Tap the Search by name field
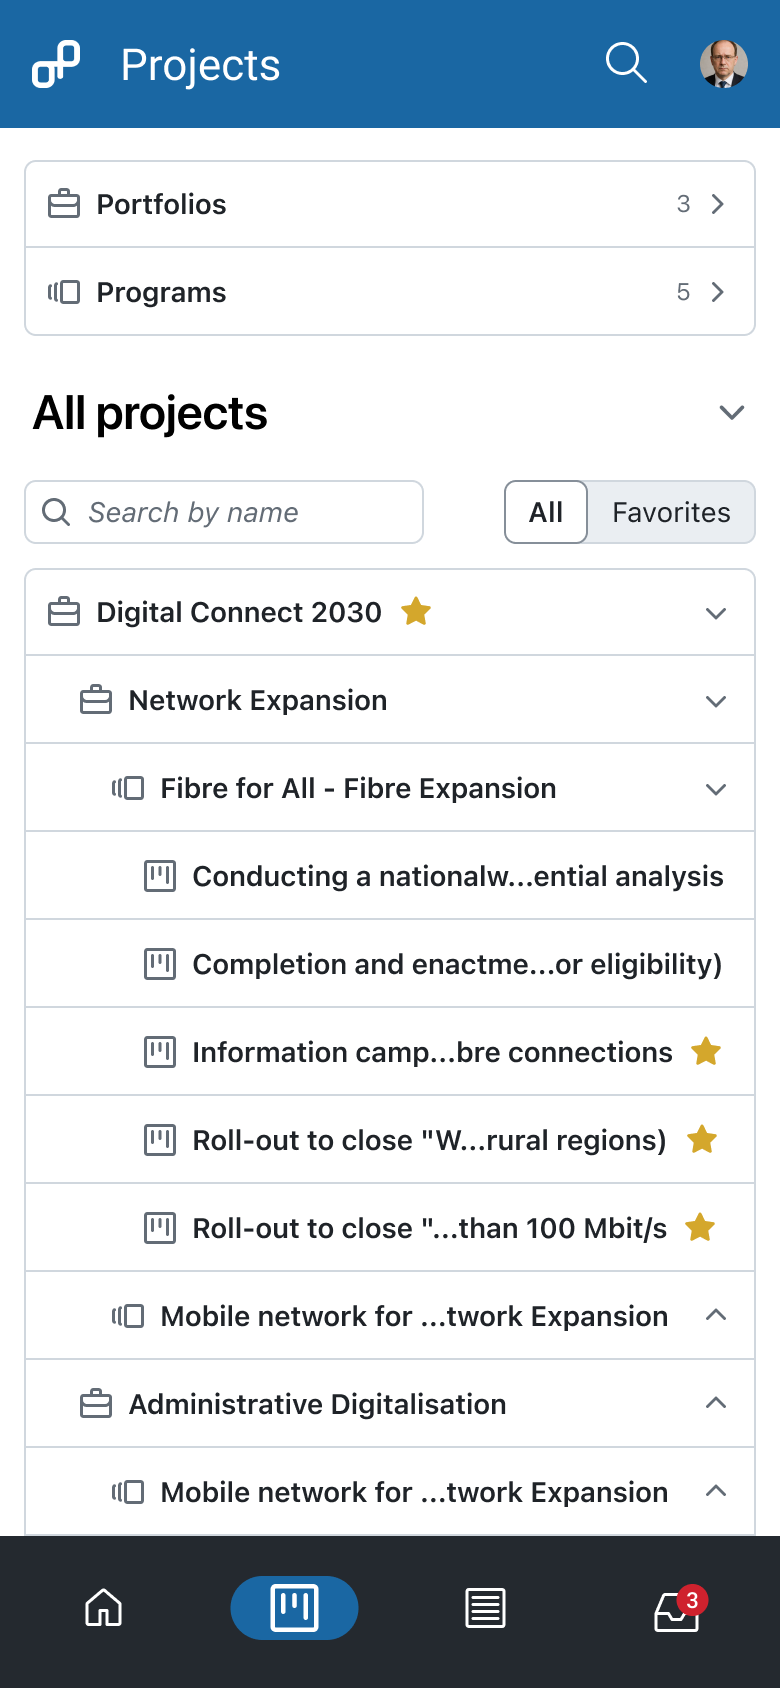Image resolution: width=780 pixels, height=1688 pixels. pyautogui.click(x=224, y=512)
